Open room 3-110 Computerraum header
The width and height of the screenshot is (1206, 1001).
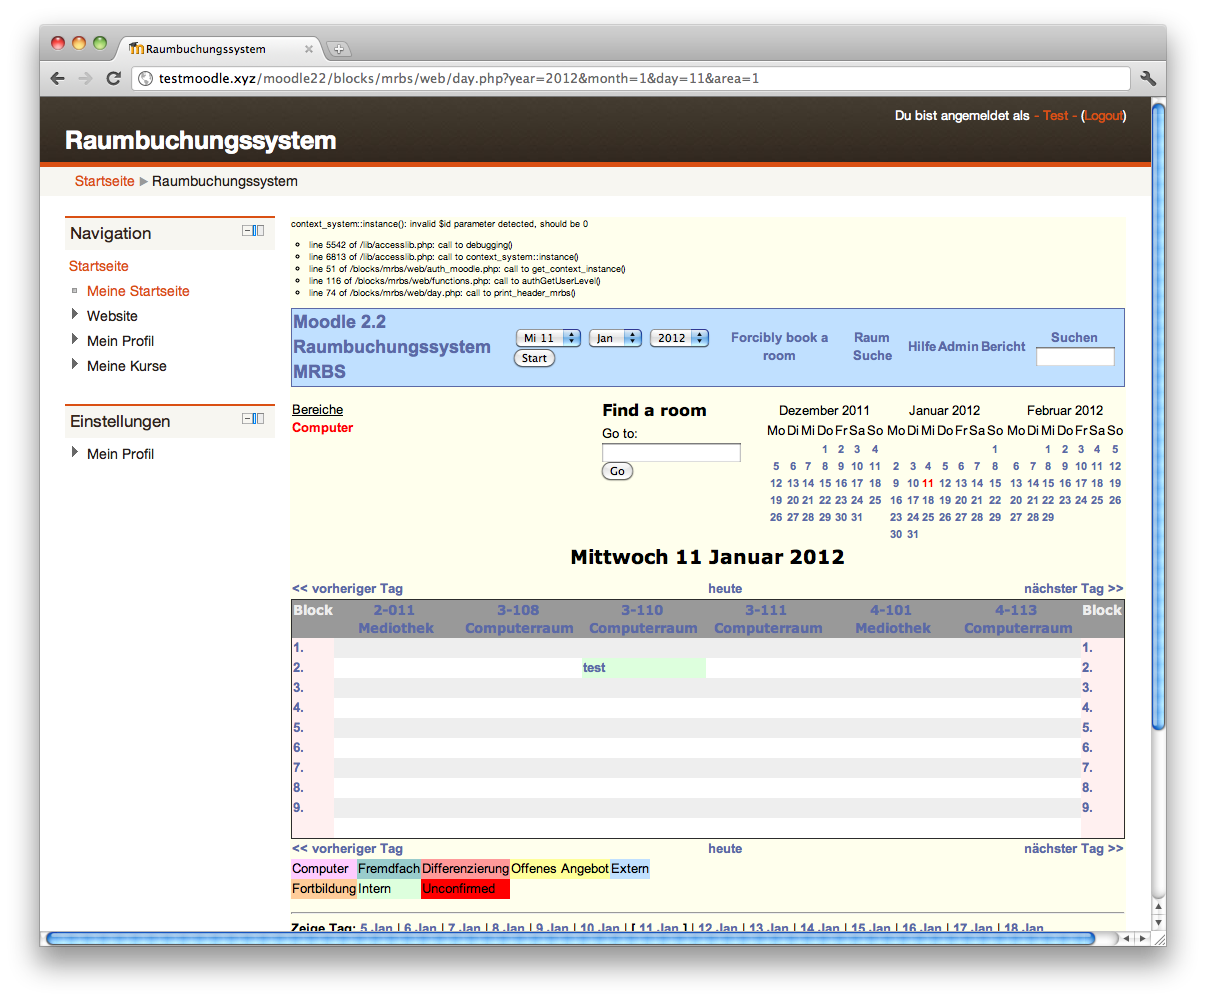pyautogui.click(x=643, y=619)
